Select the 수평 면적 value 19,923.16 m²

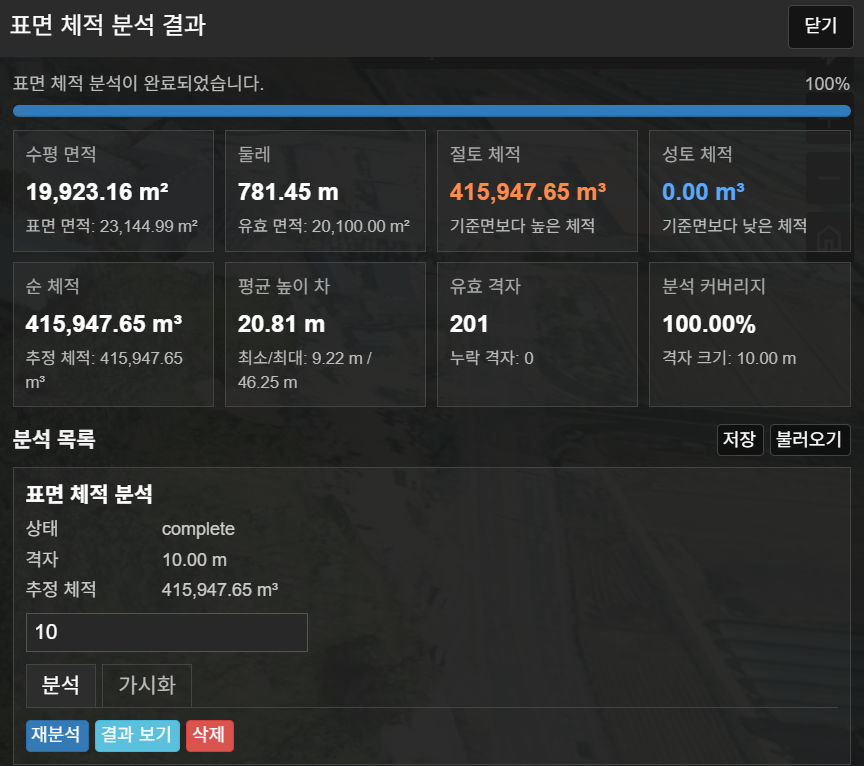pyautogui.click(x=97, y=192)
